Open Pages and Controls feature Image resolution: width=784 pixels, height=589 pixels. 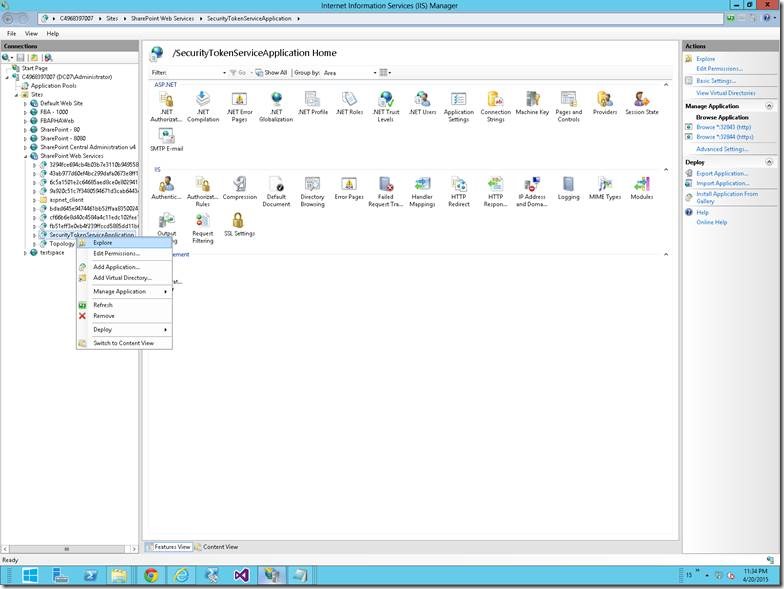568,106
